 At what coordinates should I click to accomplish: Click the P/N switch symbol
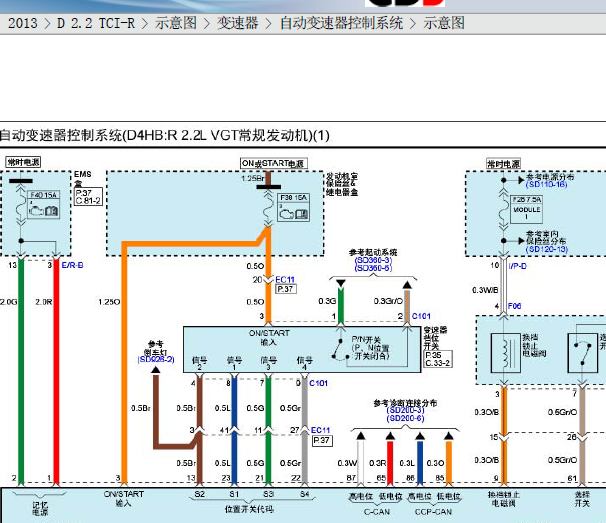[340, 349]
